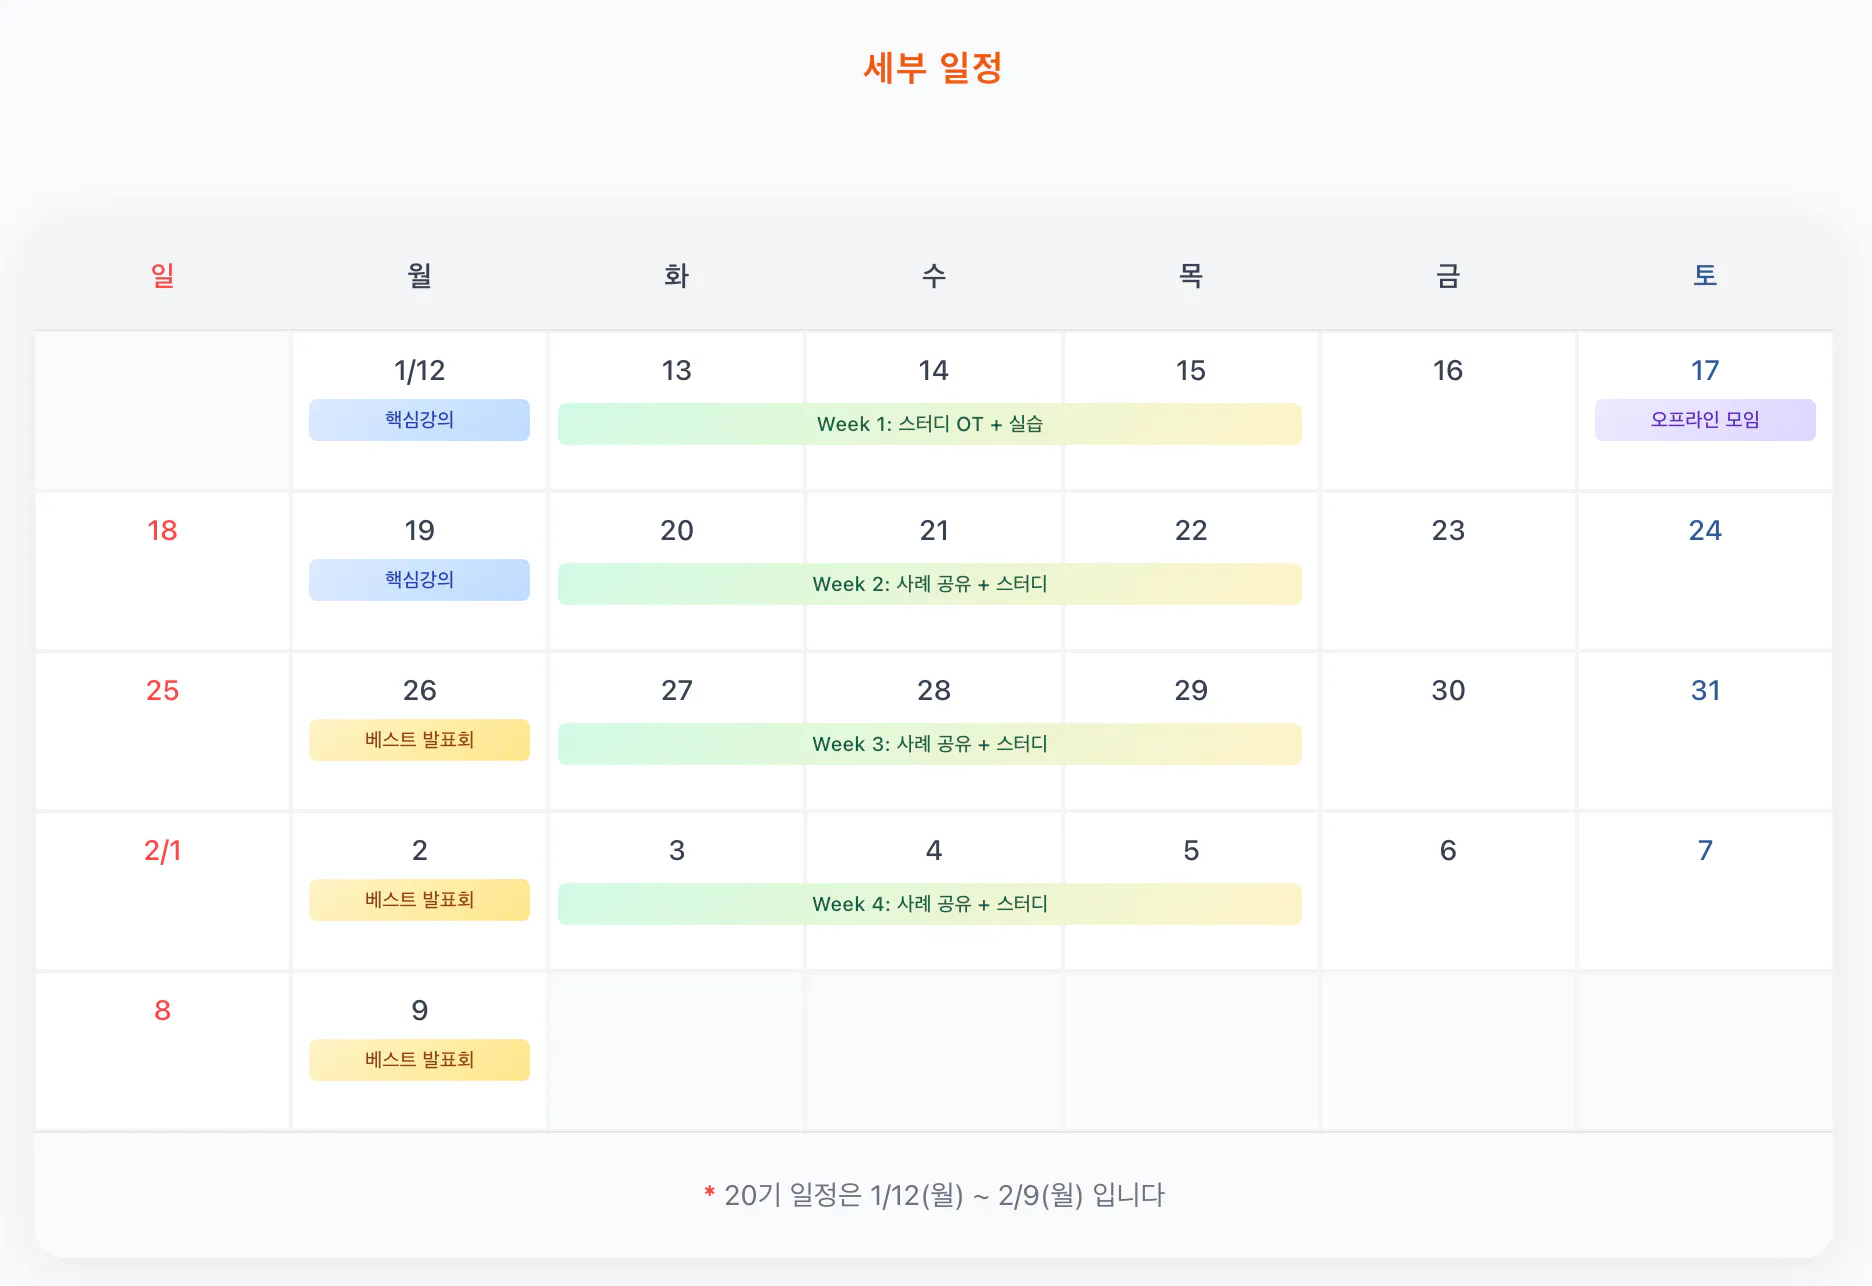This screenshot has height=1286, width=1872.
Task: Select the 일 weekday column header
Action: click(162, 276)
